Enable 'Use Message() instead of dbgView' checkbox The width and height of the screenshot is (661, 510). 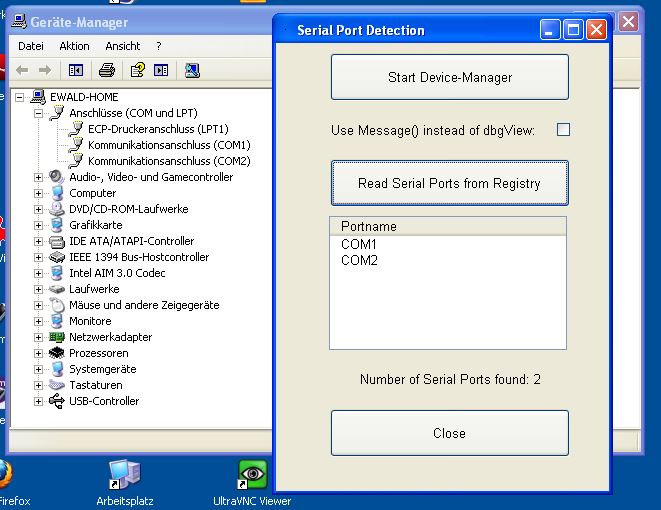563,130
